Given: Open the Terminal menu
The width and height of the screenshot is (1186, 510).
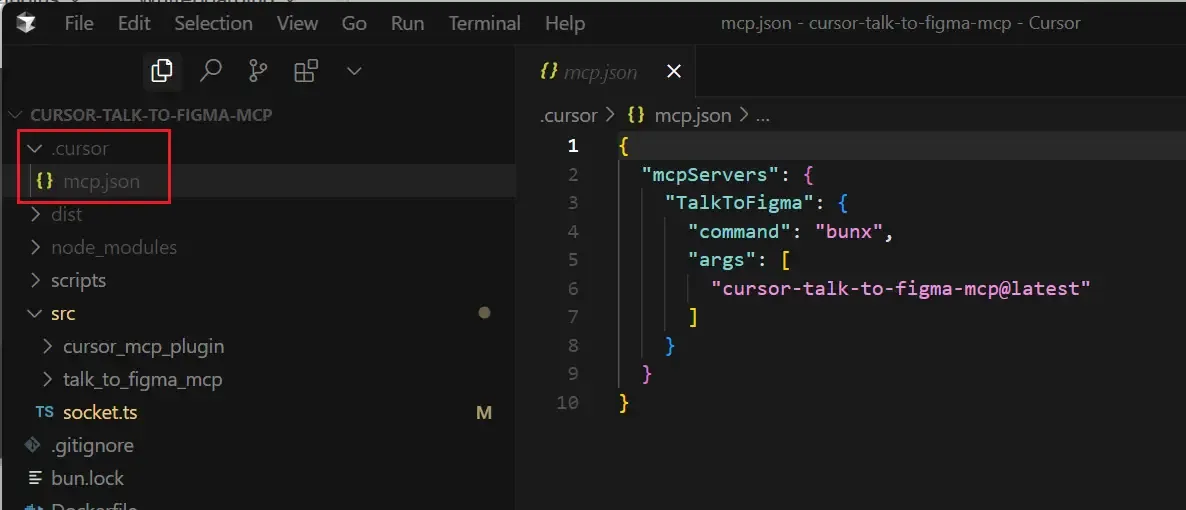Looking at the screenshot, I should click(483, 23).
